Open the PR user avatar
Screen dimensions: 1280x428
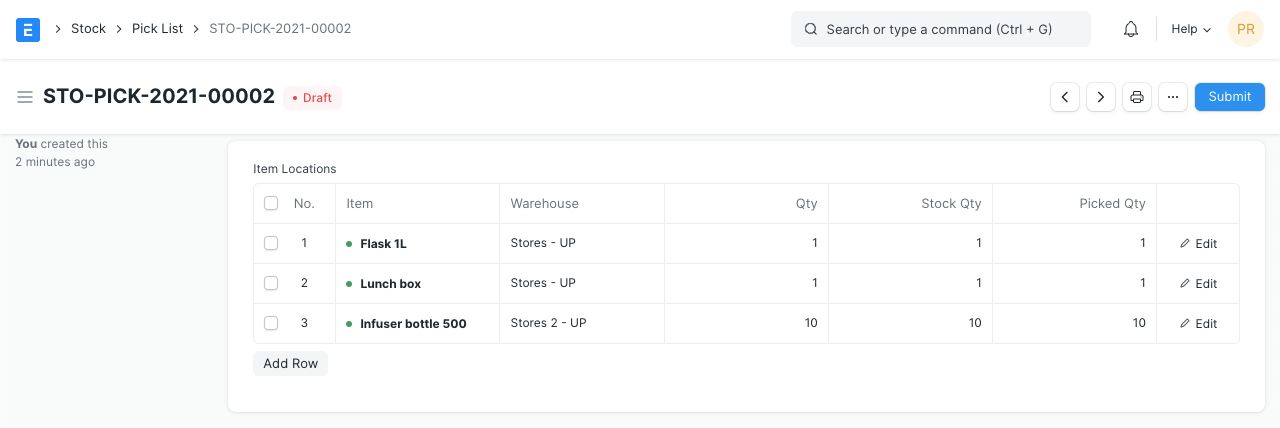click(1245, 29)
